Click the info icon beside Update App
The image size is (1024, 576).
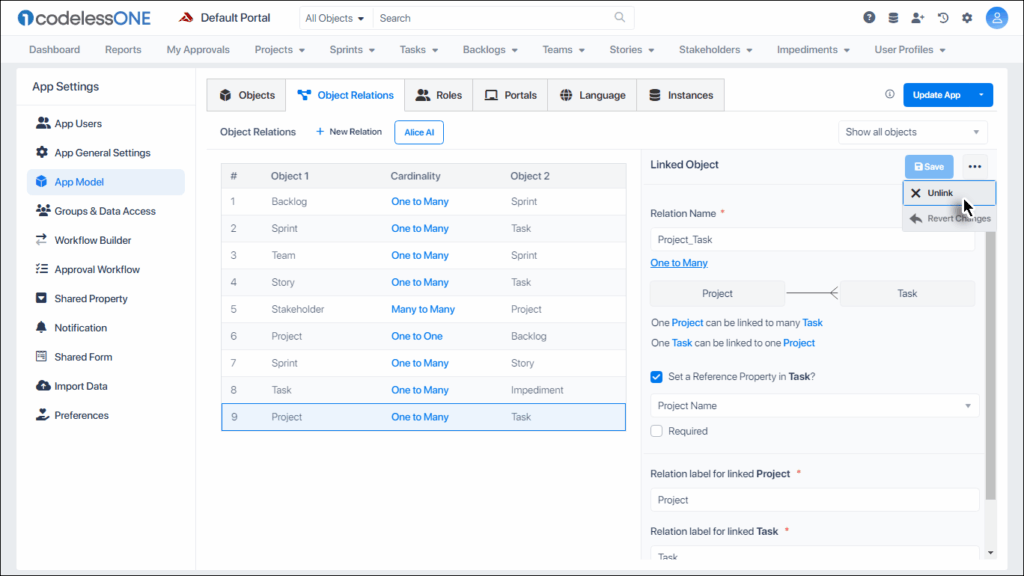pos(890,95)
